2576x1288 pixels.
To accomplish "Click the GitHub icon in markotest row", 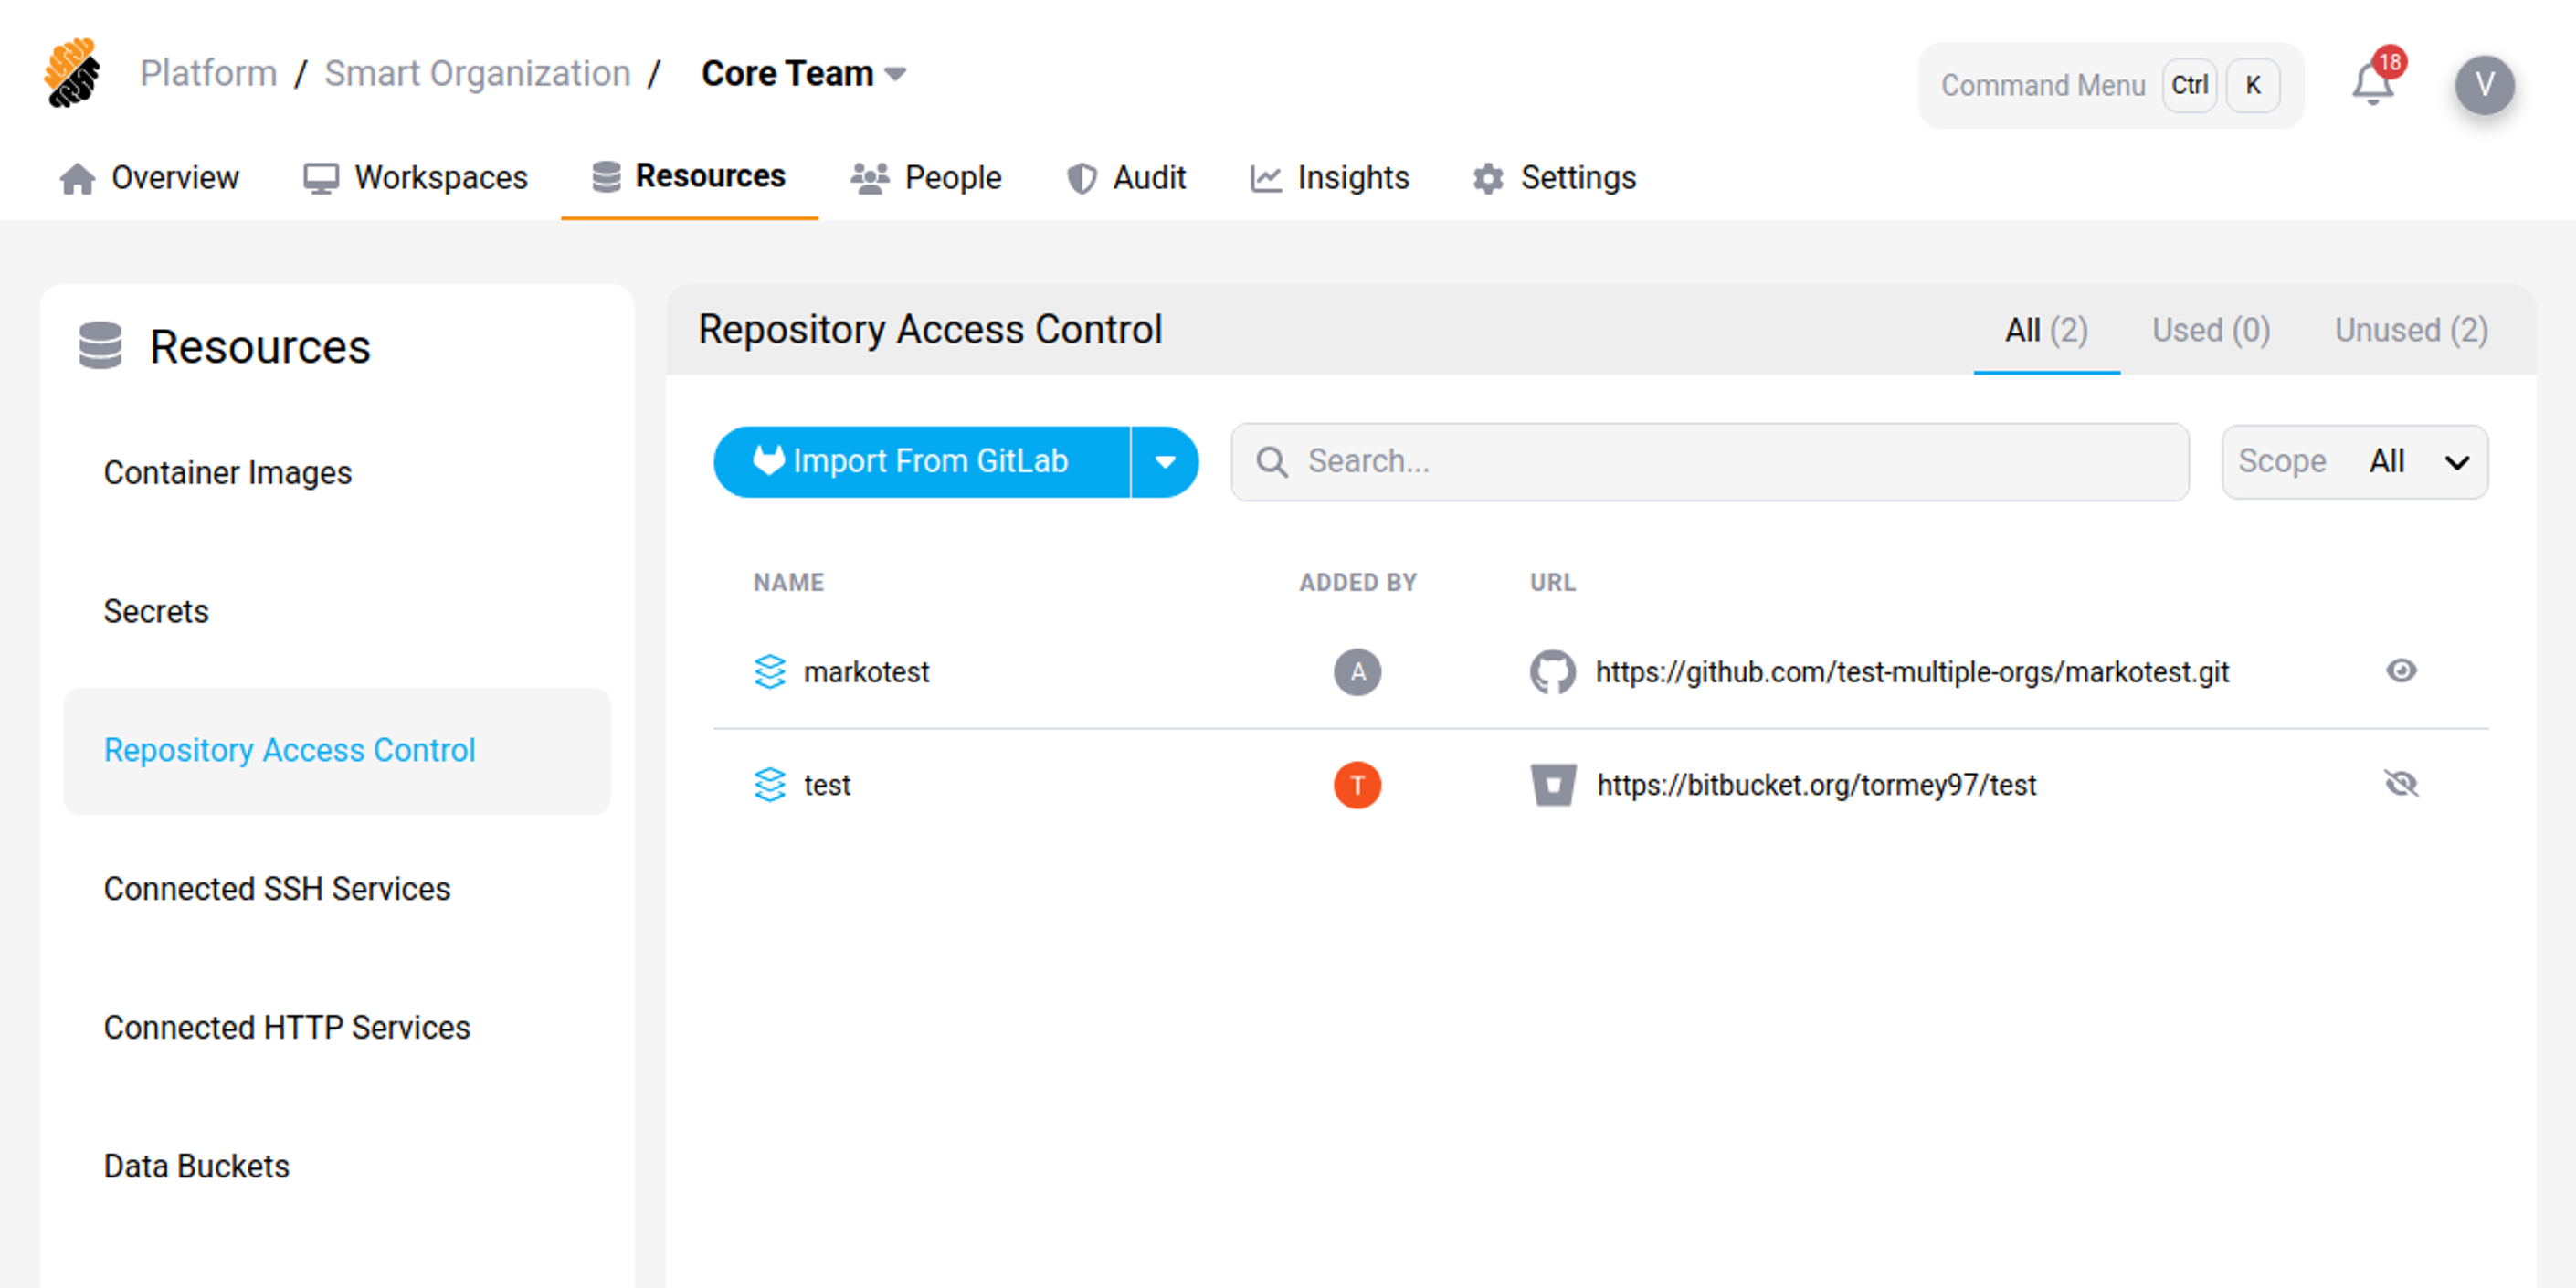I will coord(1552,671).
